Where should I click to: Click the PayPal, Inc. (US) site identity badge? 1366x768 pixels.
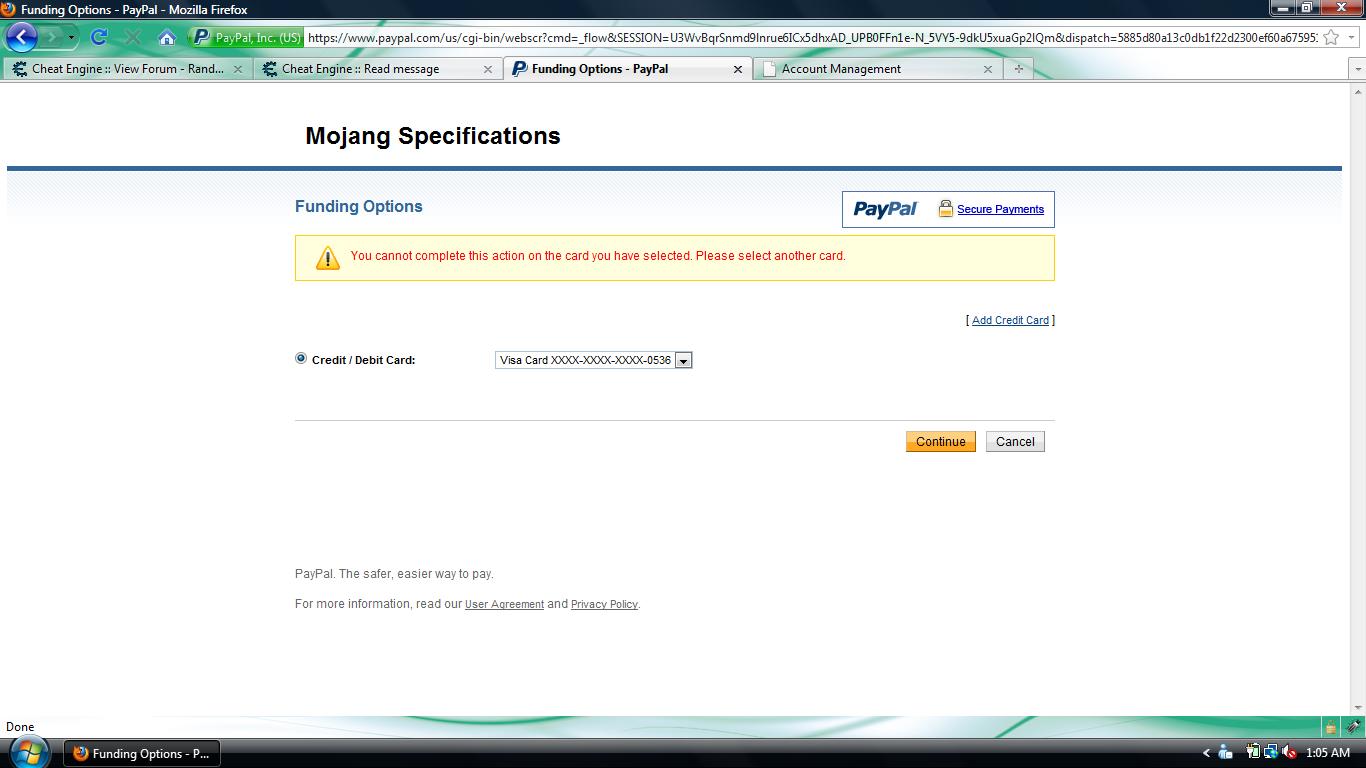246,38
